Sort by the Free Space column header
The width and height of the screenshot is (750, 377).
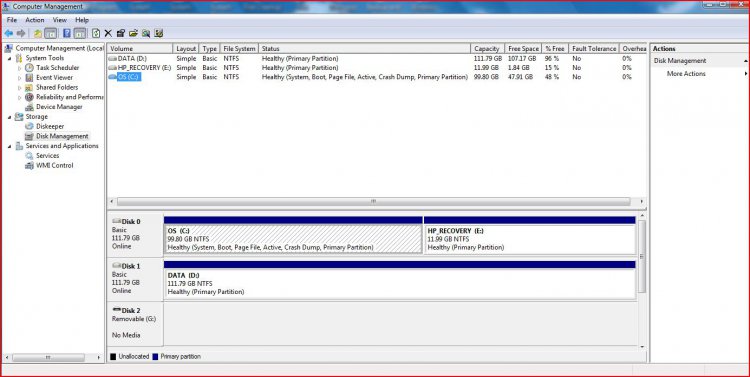tap(523, 49)
